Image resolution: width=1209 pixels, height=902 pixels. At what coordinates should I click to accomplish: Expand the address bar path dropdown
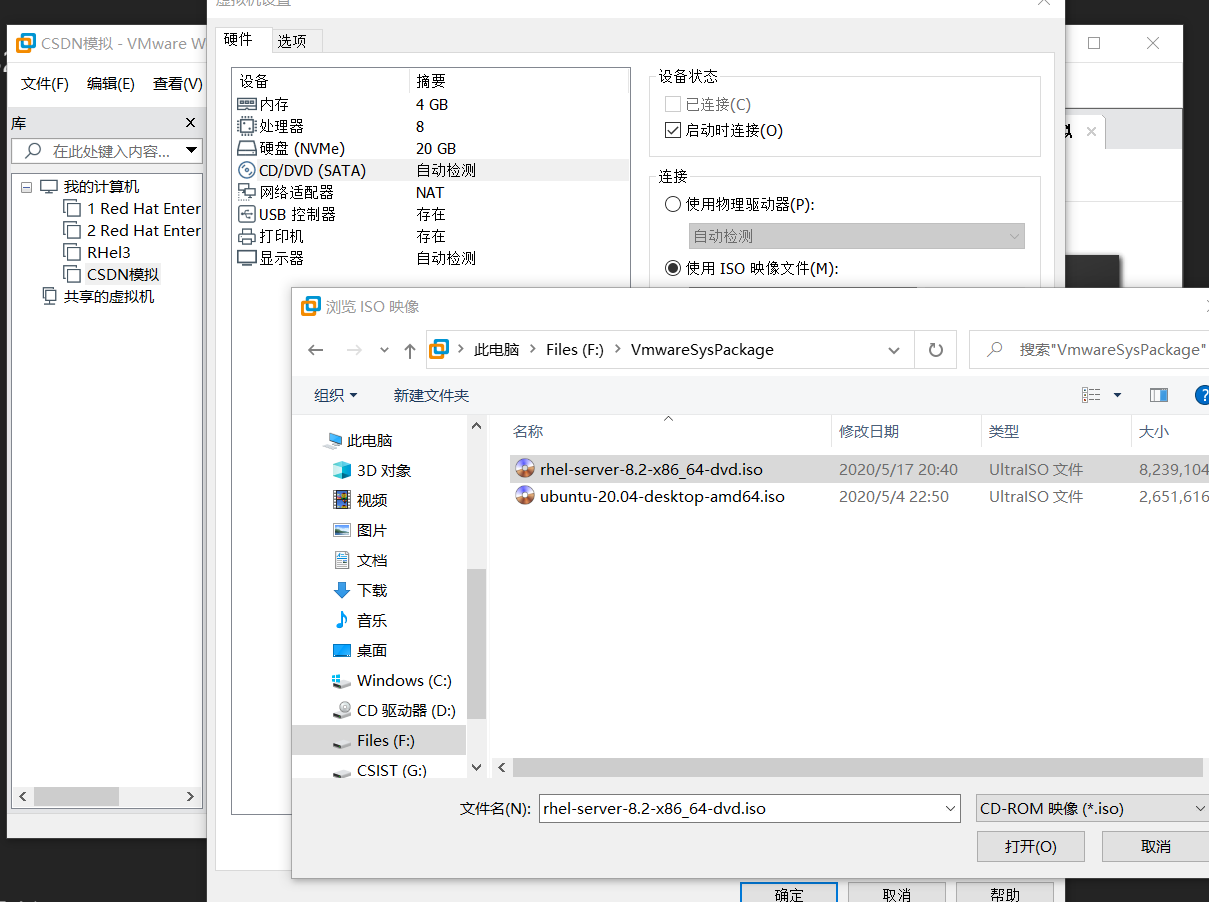894,350
